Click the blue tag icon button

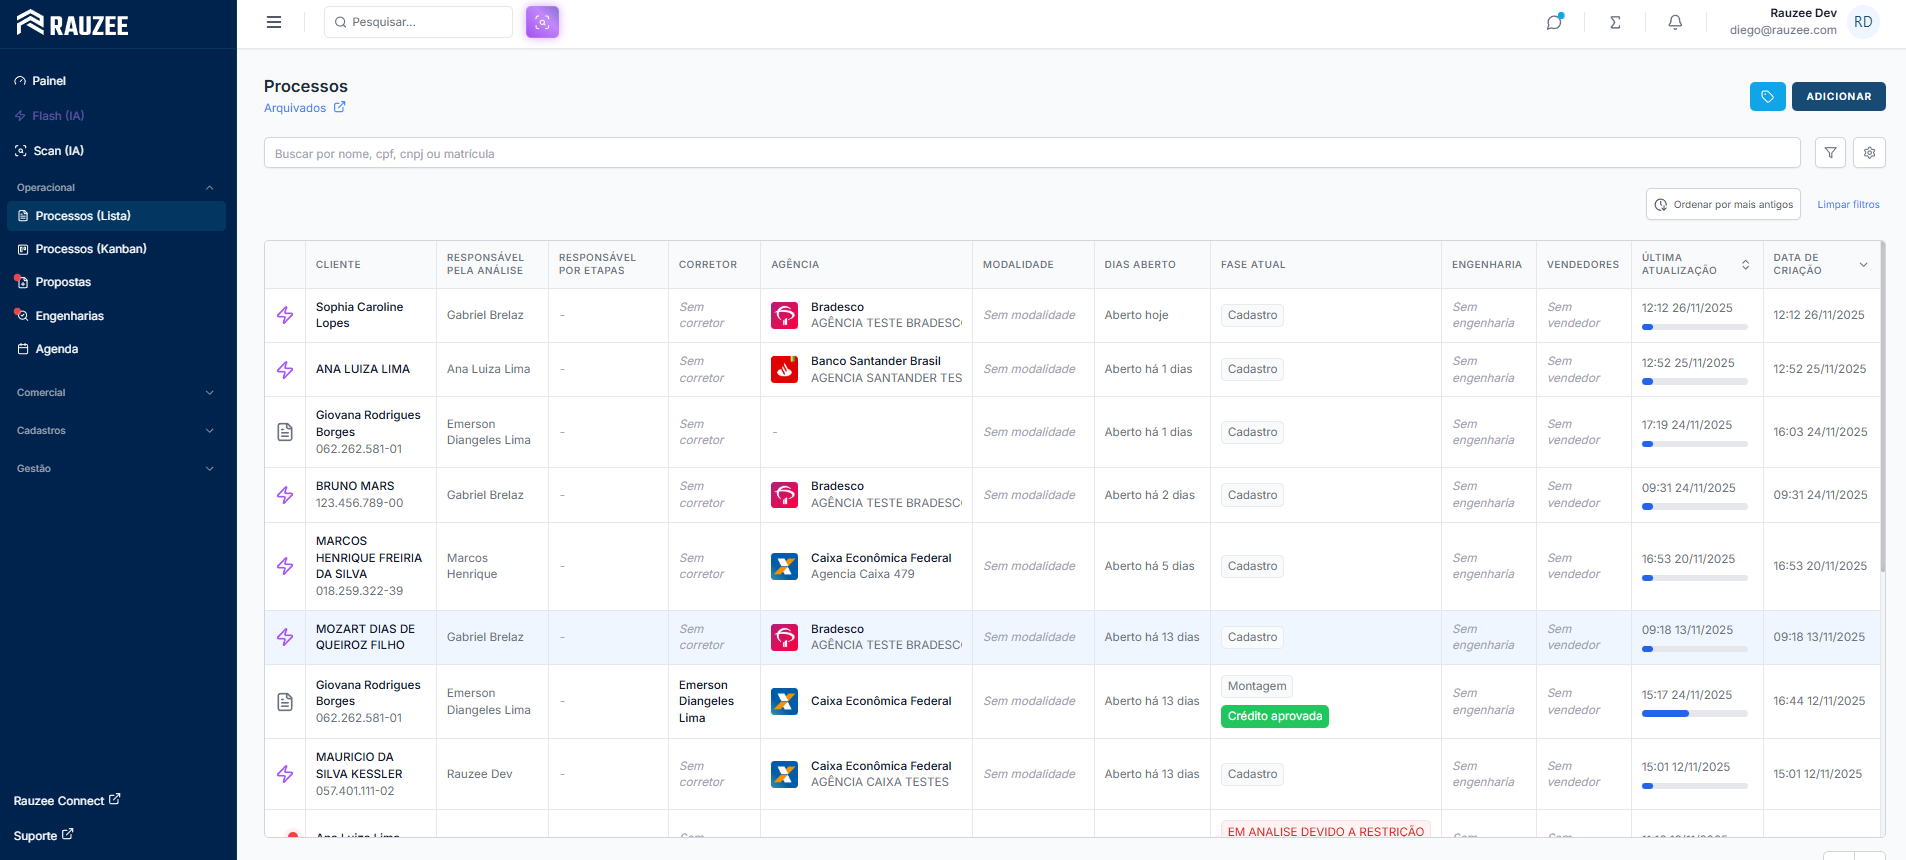[x=1767, y=96]
